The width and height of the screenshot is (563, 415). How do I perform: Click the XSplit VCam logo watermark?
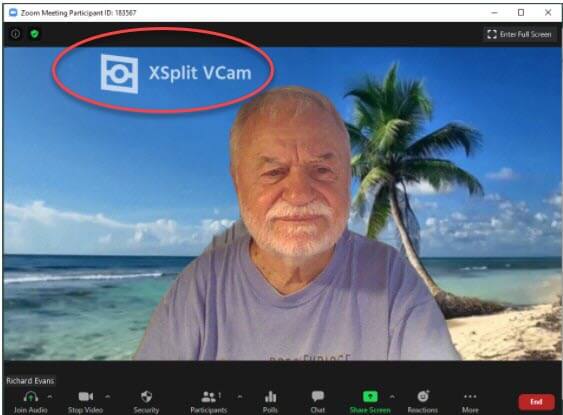(176, 74)
